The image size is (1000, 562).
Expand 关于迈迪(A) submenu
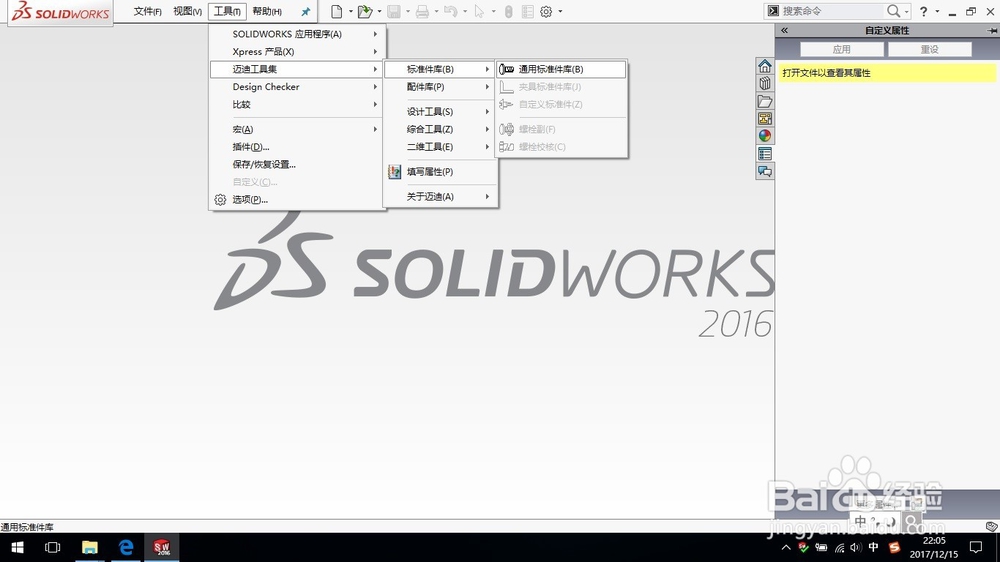[x=441, y=196]
